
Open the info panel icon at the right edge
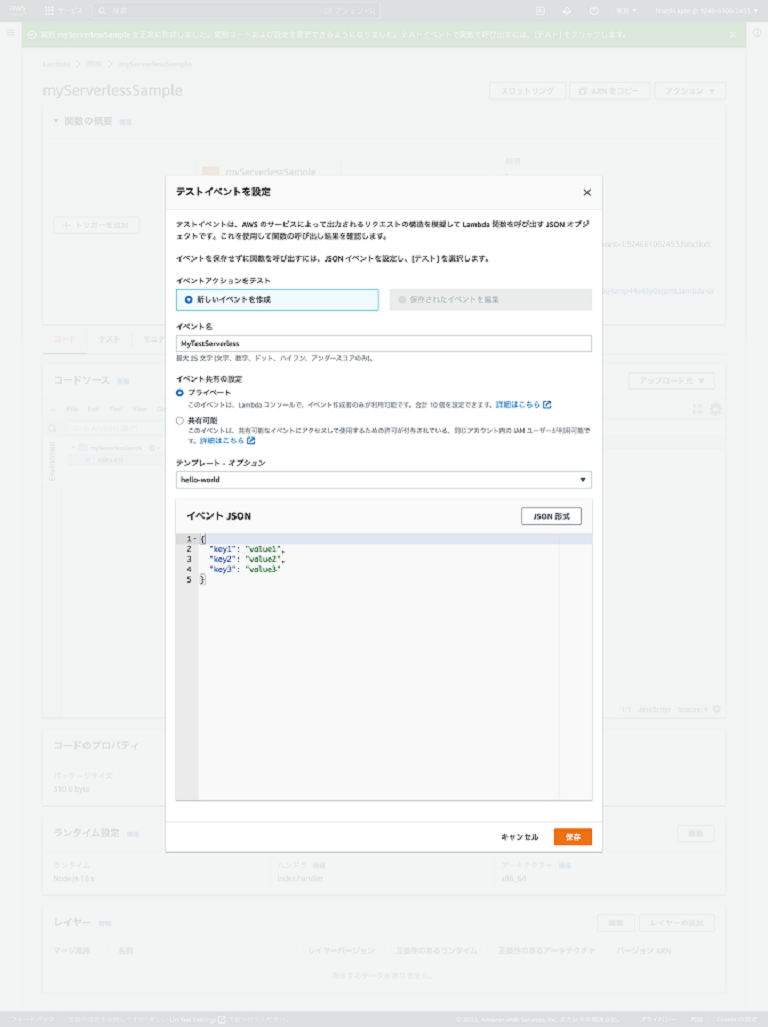click(758, 33)
